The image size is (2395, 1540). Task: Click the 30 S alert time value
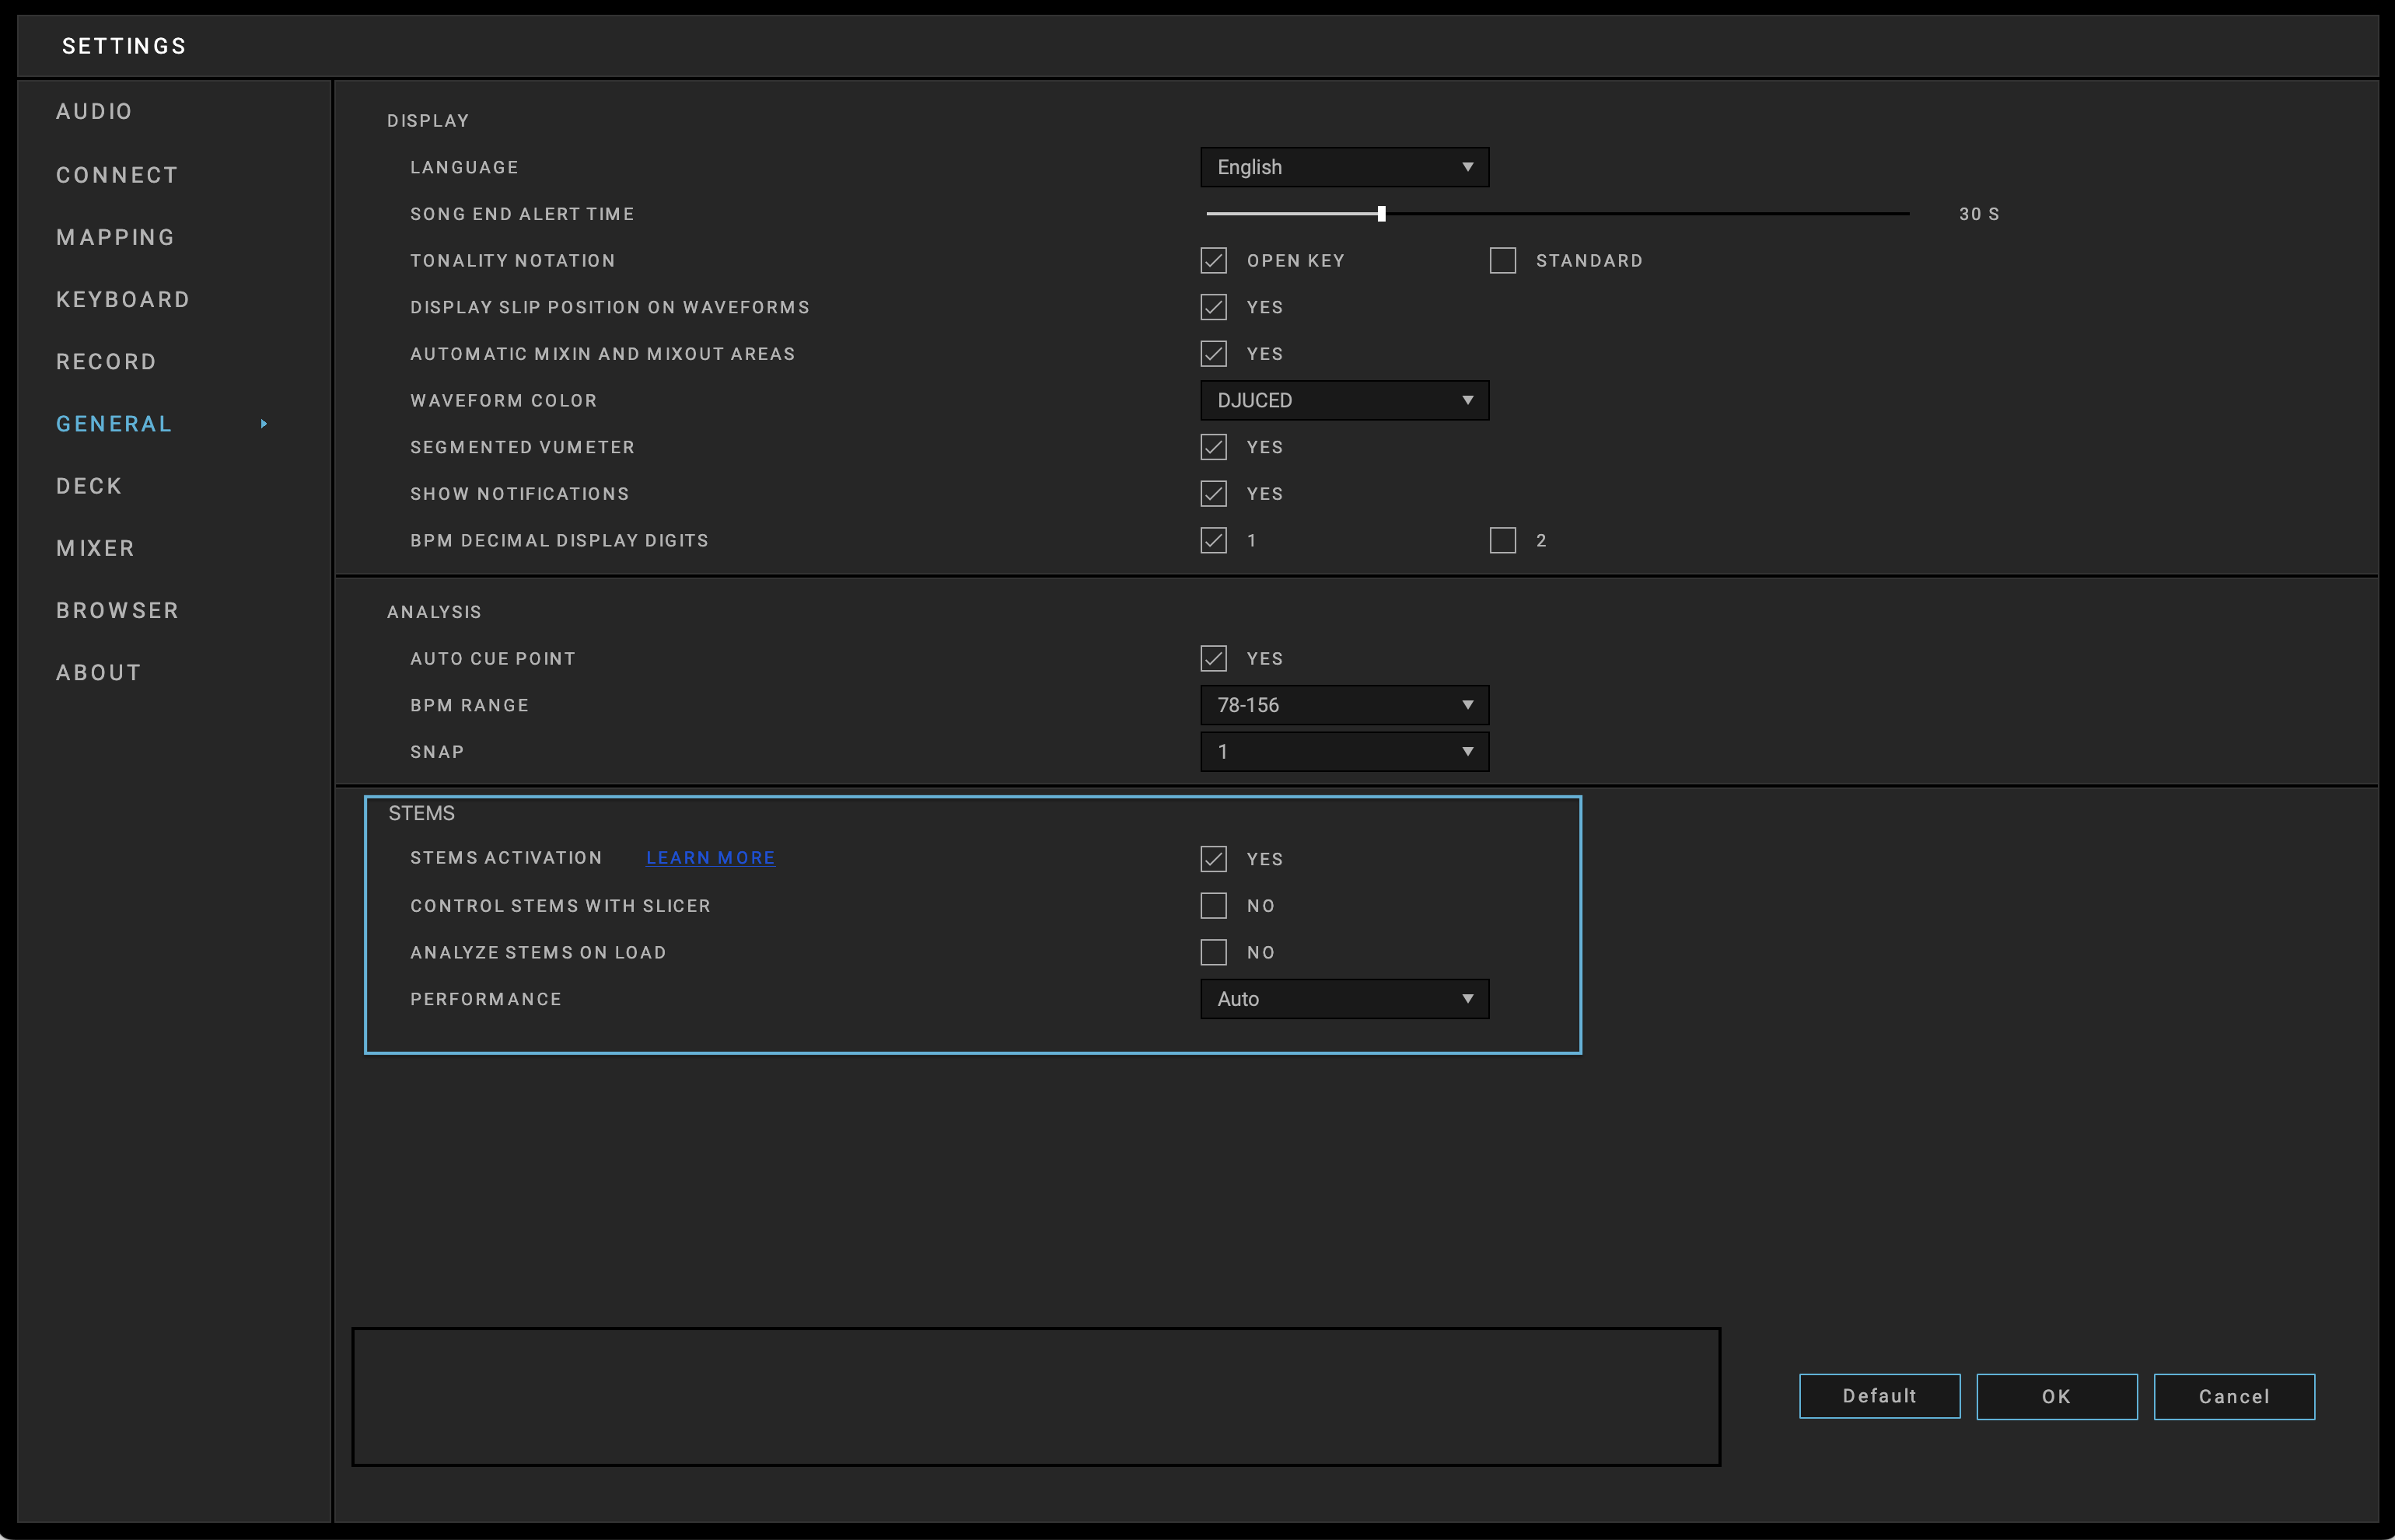1979,214
